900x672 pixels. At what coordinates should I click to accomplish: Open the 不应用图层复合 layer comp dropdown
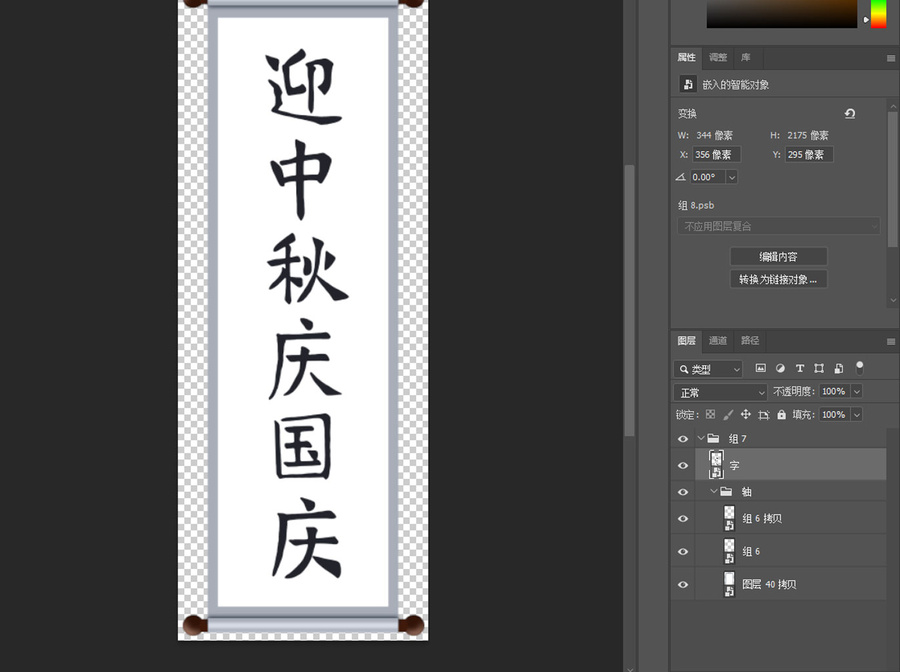(x=778, y=226)
